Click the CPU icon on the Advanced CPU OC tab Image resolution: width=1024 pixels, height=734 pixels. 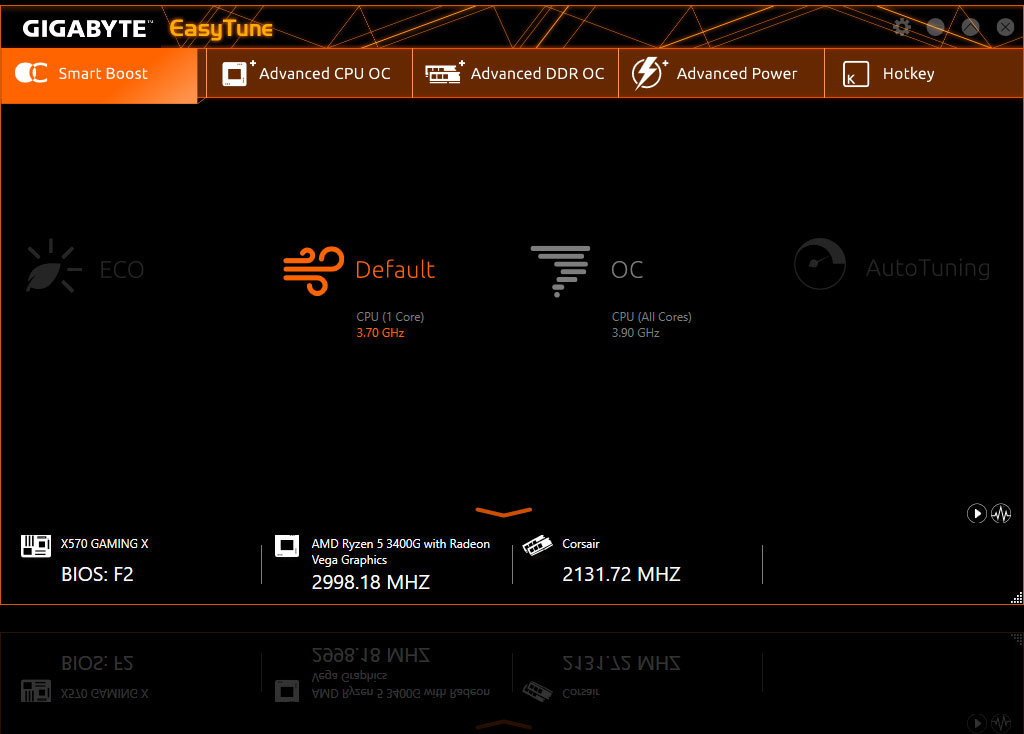coord(238,72)
